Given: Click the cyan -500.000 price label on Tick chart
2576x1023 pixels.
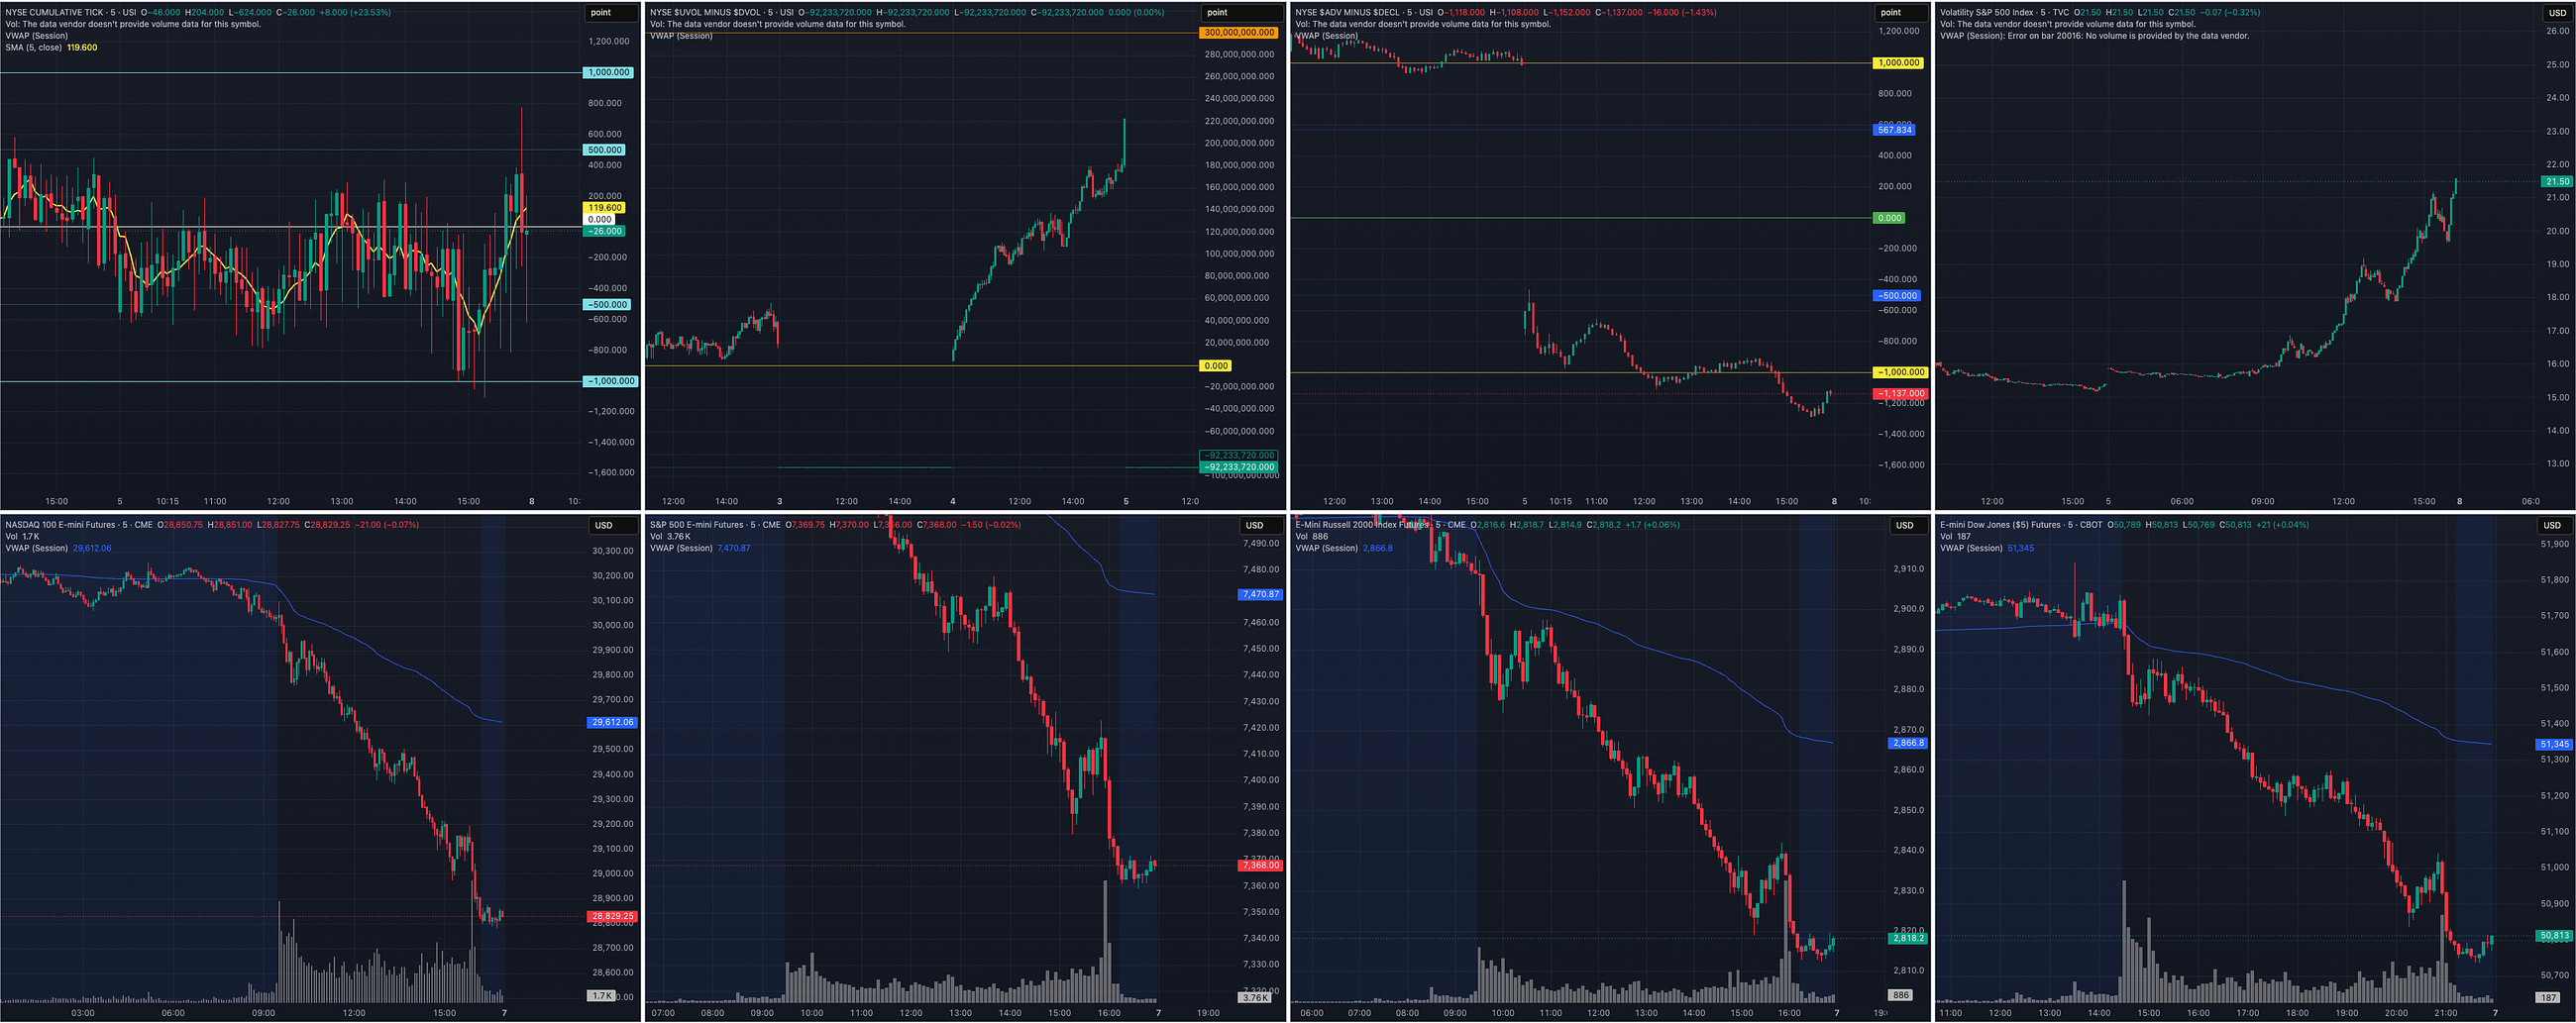Looking at the screenshot, I should (607, 305).
